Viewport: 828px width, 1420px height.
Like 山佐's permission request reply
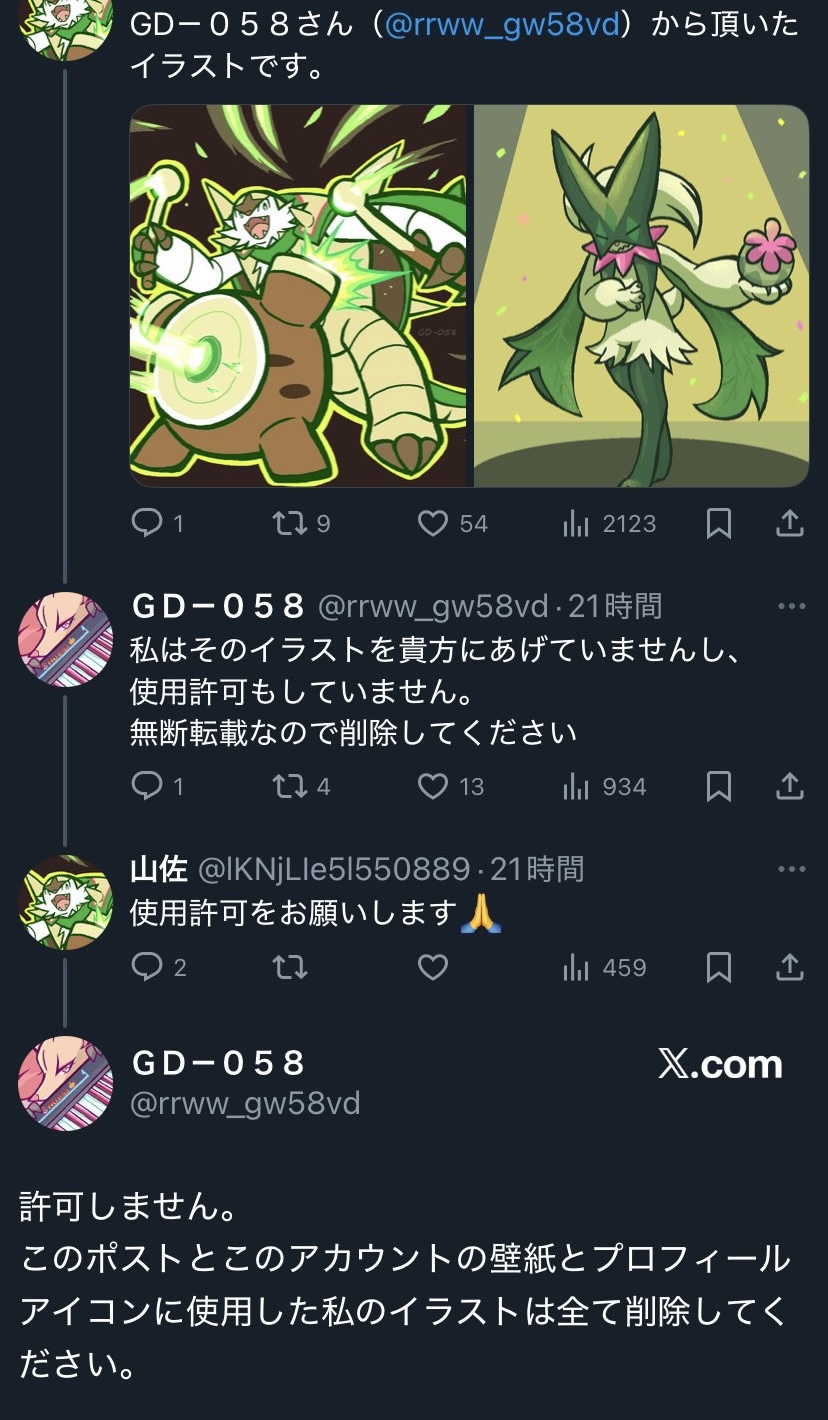point(432,967)
